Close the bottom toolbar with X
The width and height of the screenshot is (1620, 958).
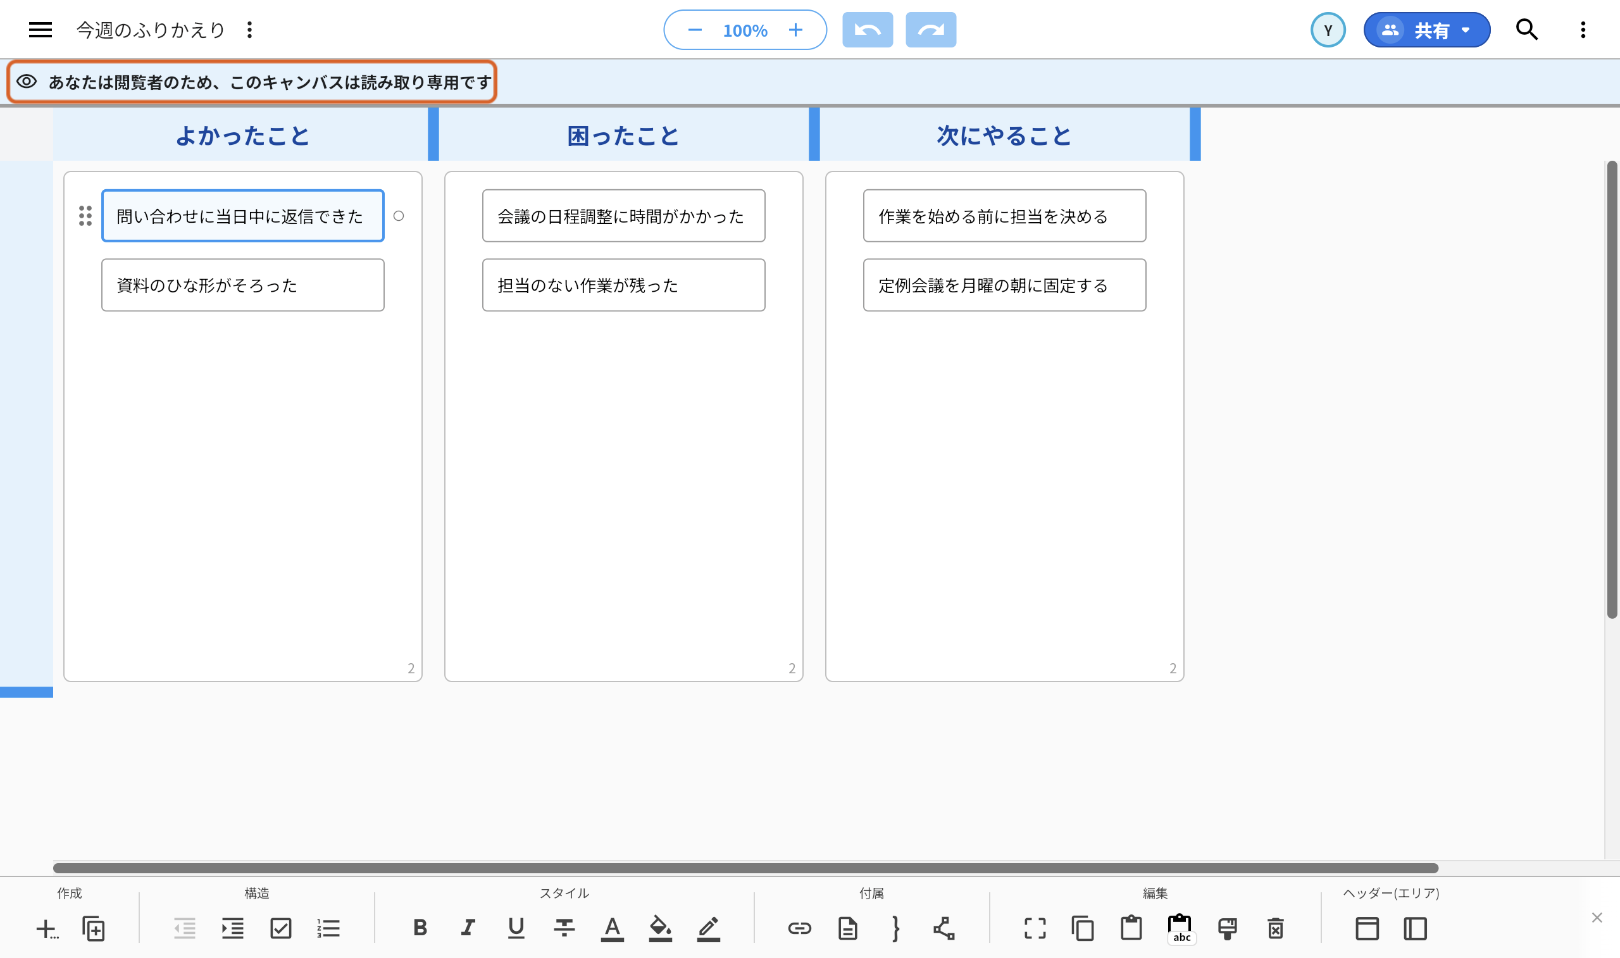click(x=1597, y=918)
